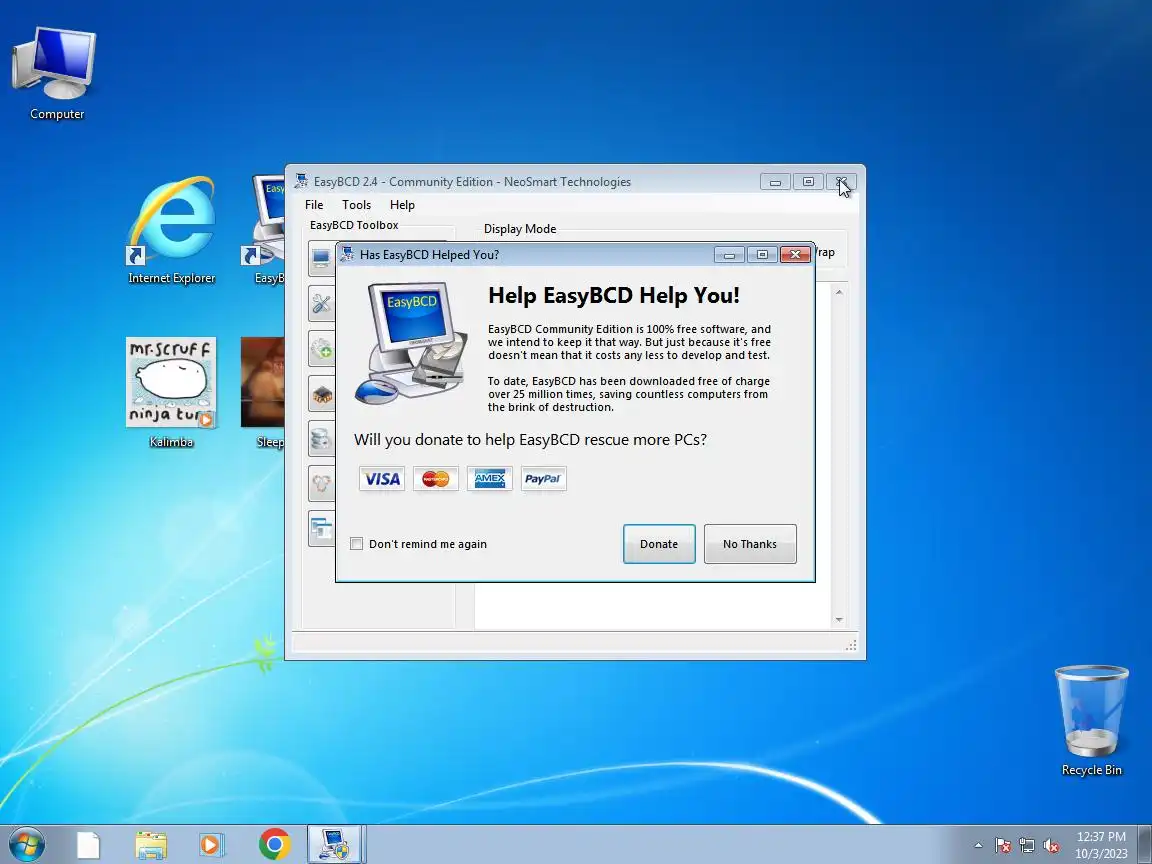
Task: Select Edit Boot Menu wrench icon in toolbox
Action: 322,303
